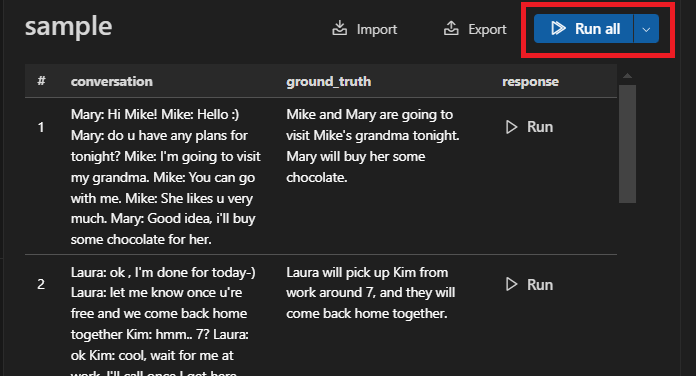This screenshot has width=696, height=376.
Task: Click the response column header
Action: (530, 82)
